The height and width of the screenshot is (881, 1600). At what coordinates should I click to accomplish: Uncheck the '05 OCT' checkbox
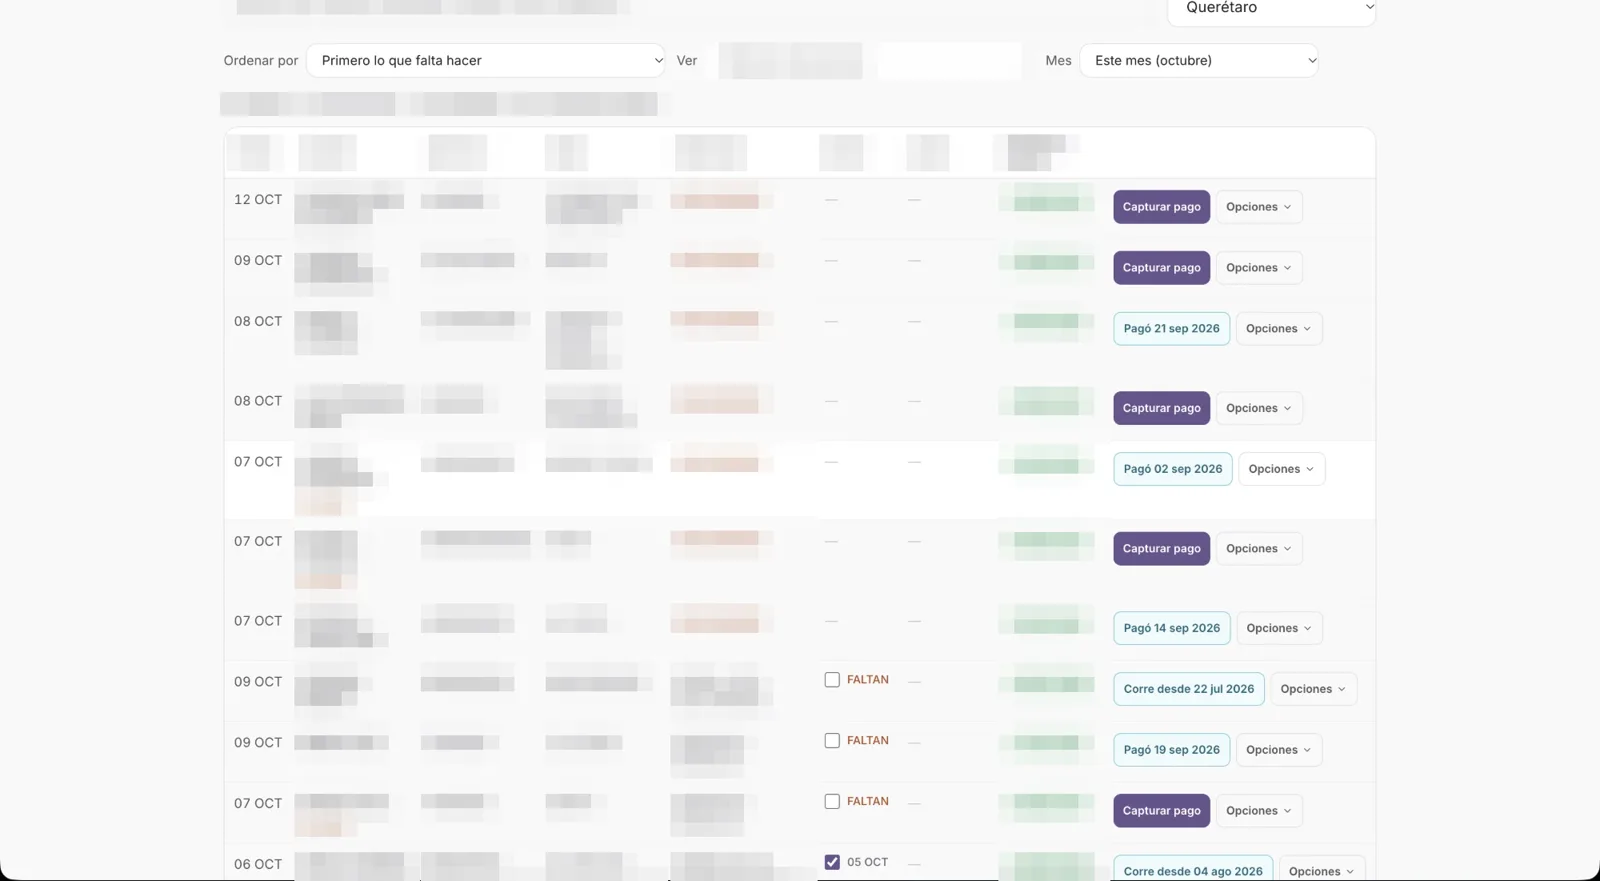pos(832,862)
